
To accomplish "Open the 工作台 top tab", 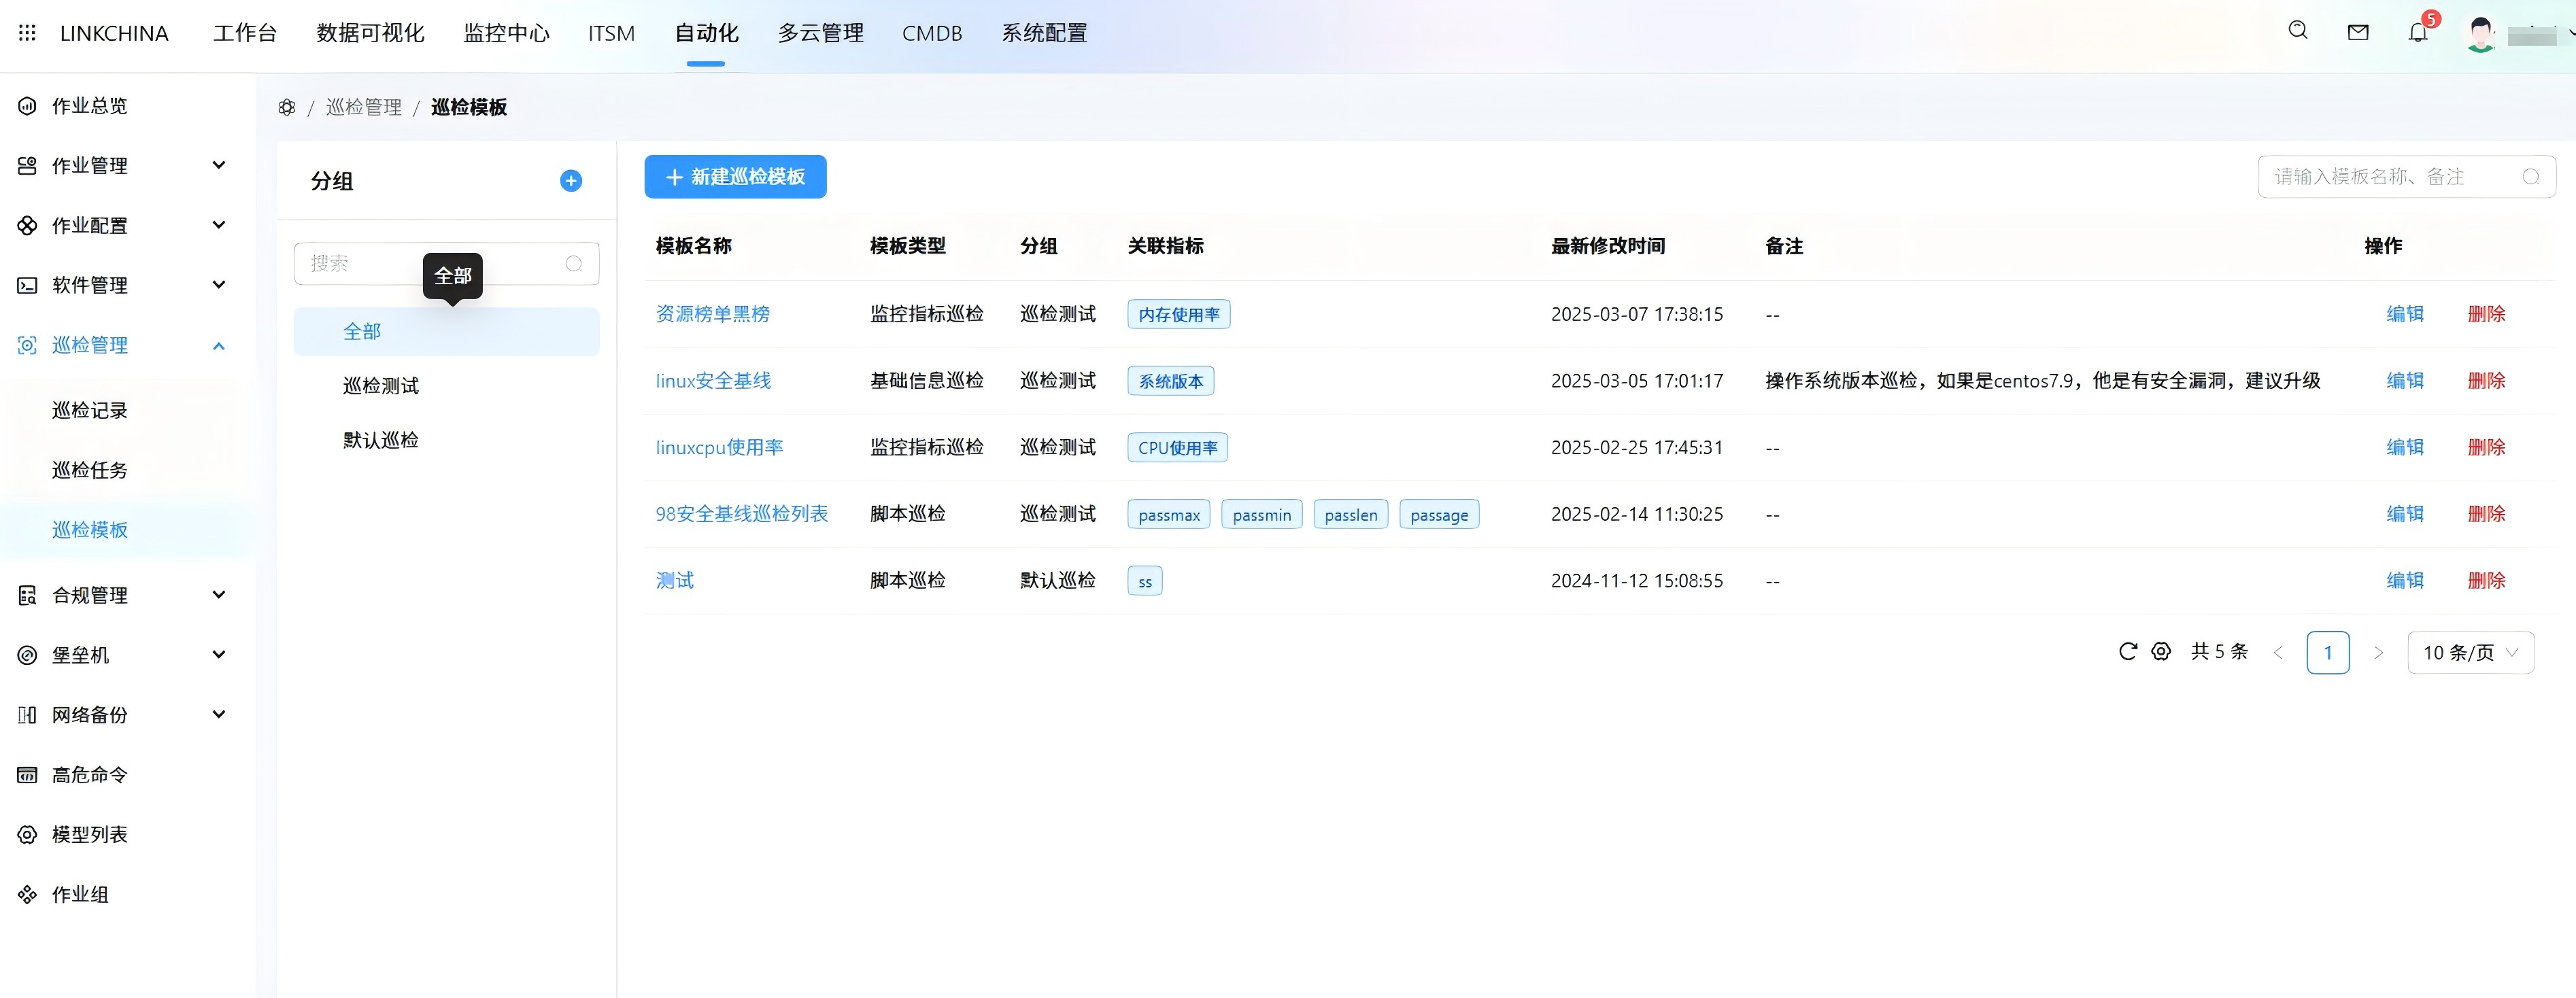I will click(245, 33).
